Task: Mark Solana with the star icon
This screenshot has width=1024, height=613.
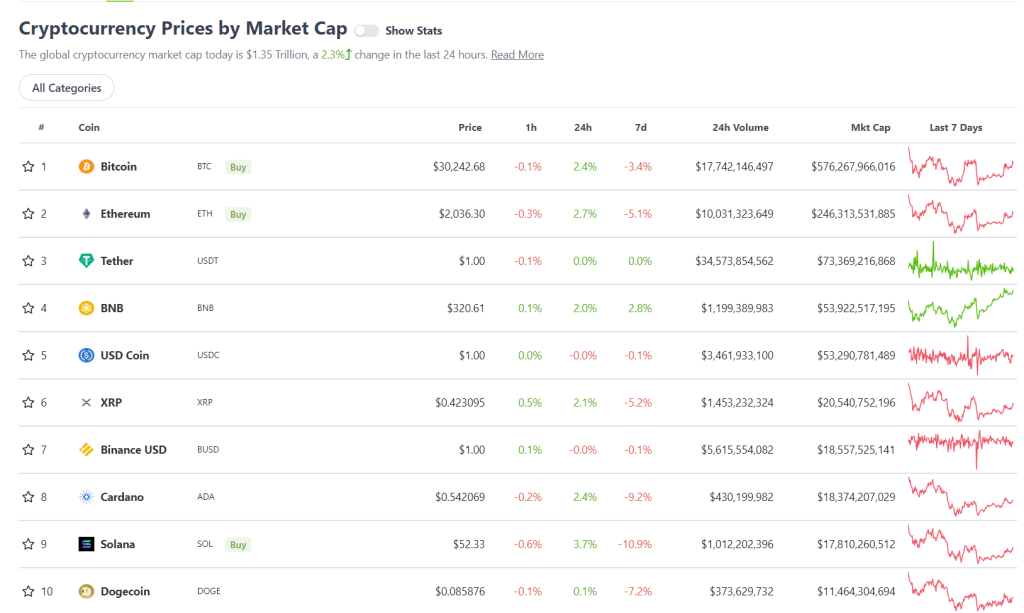Action: (28, 544)
